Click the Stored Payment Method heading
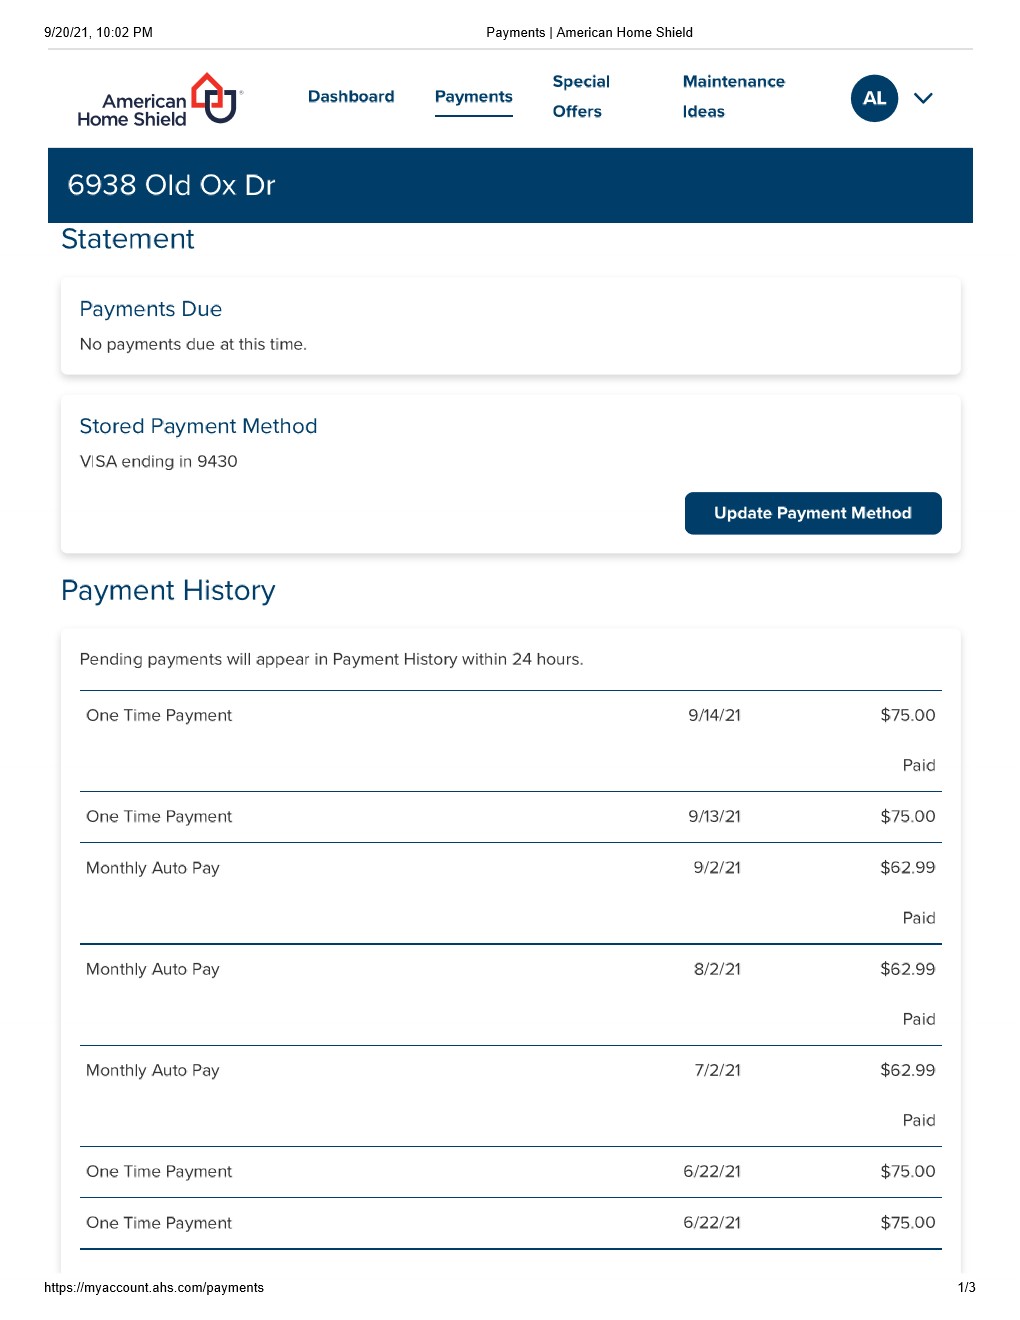 (x=198, y=426)
